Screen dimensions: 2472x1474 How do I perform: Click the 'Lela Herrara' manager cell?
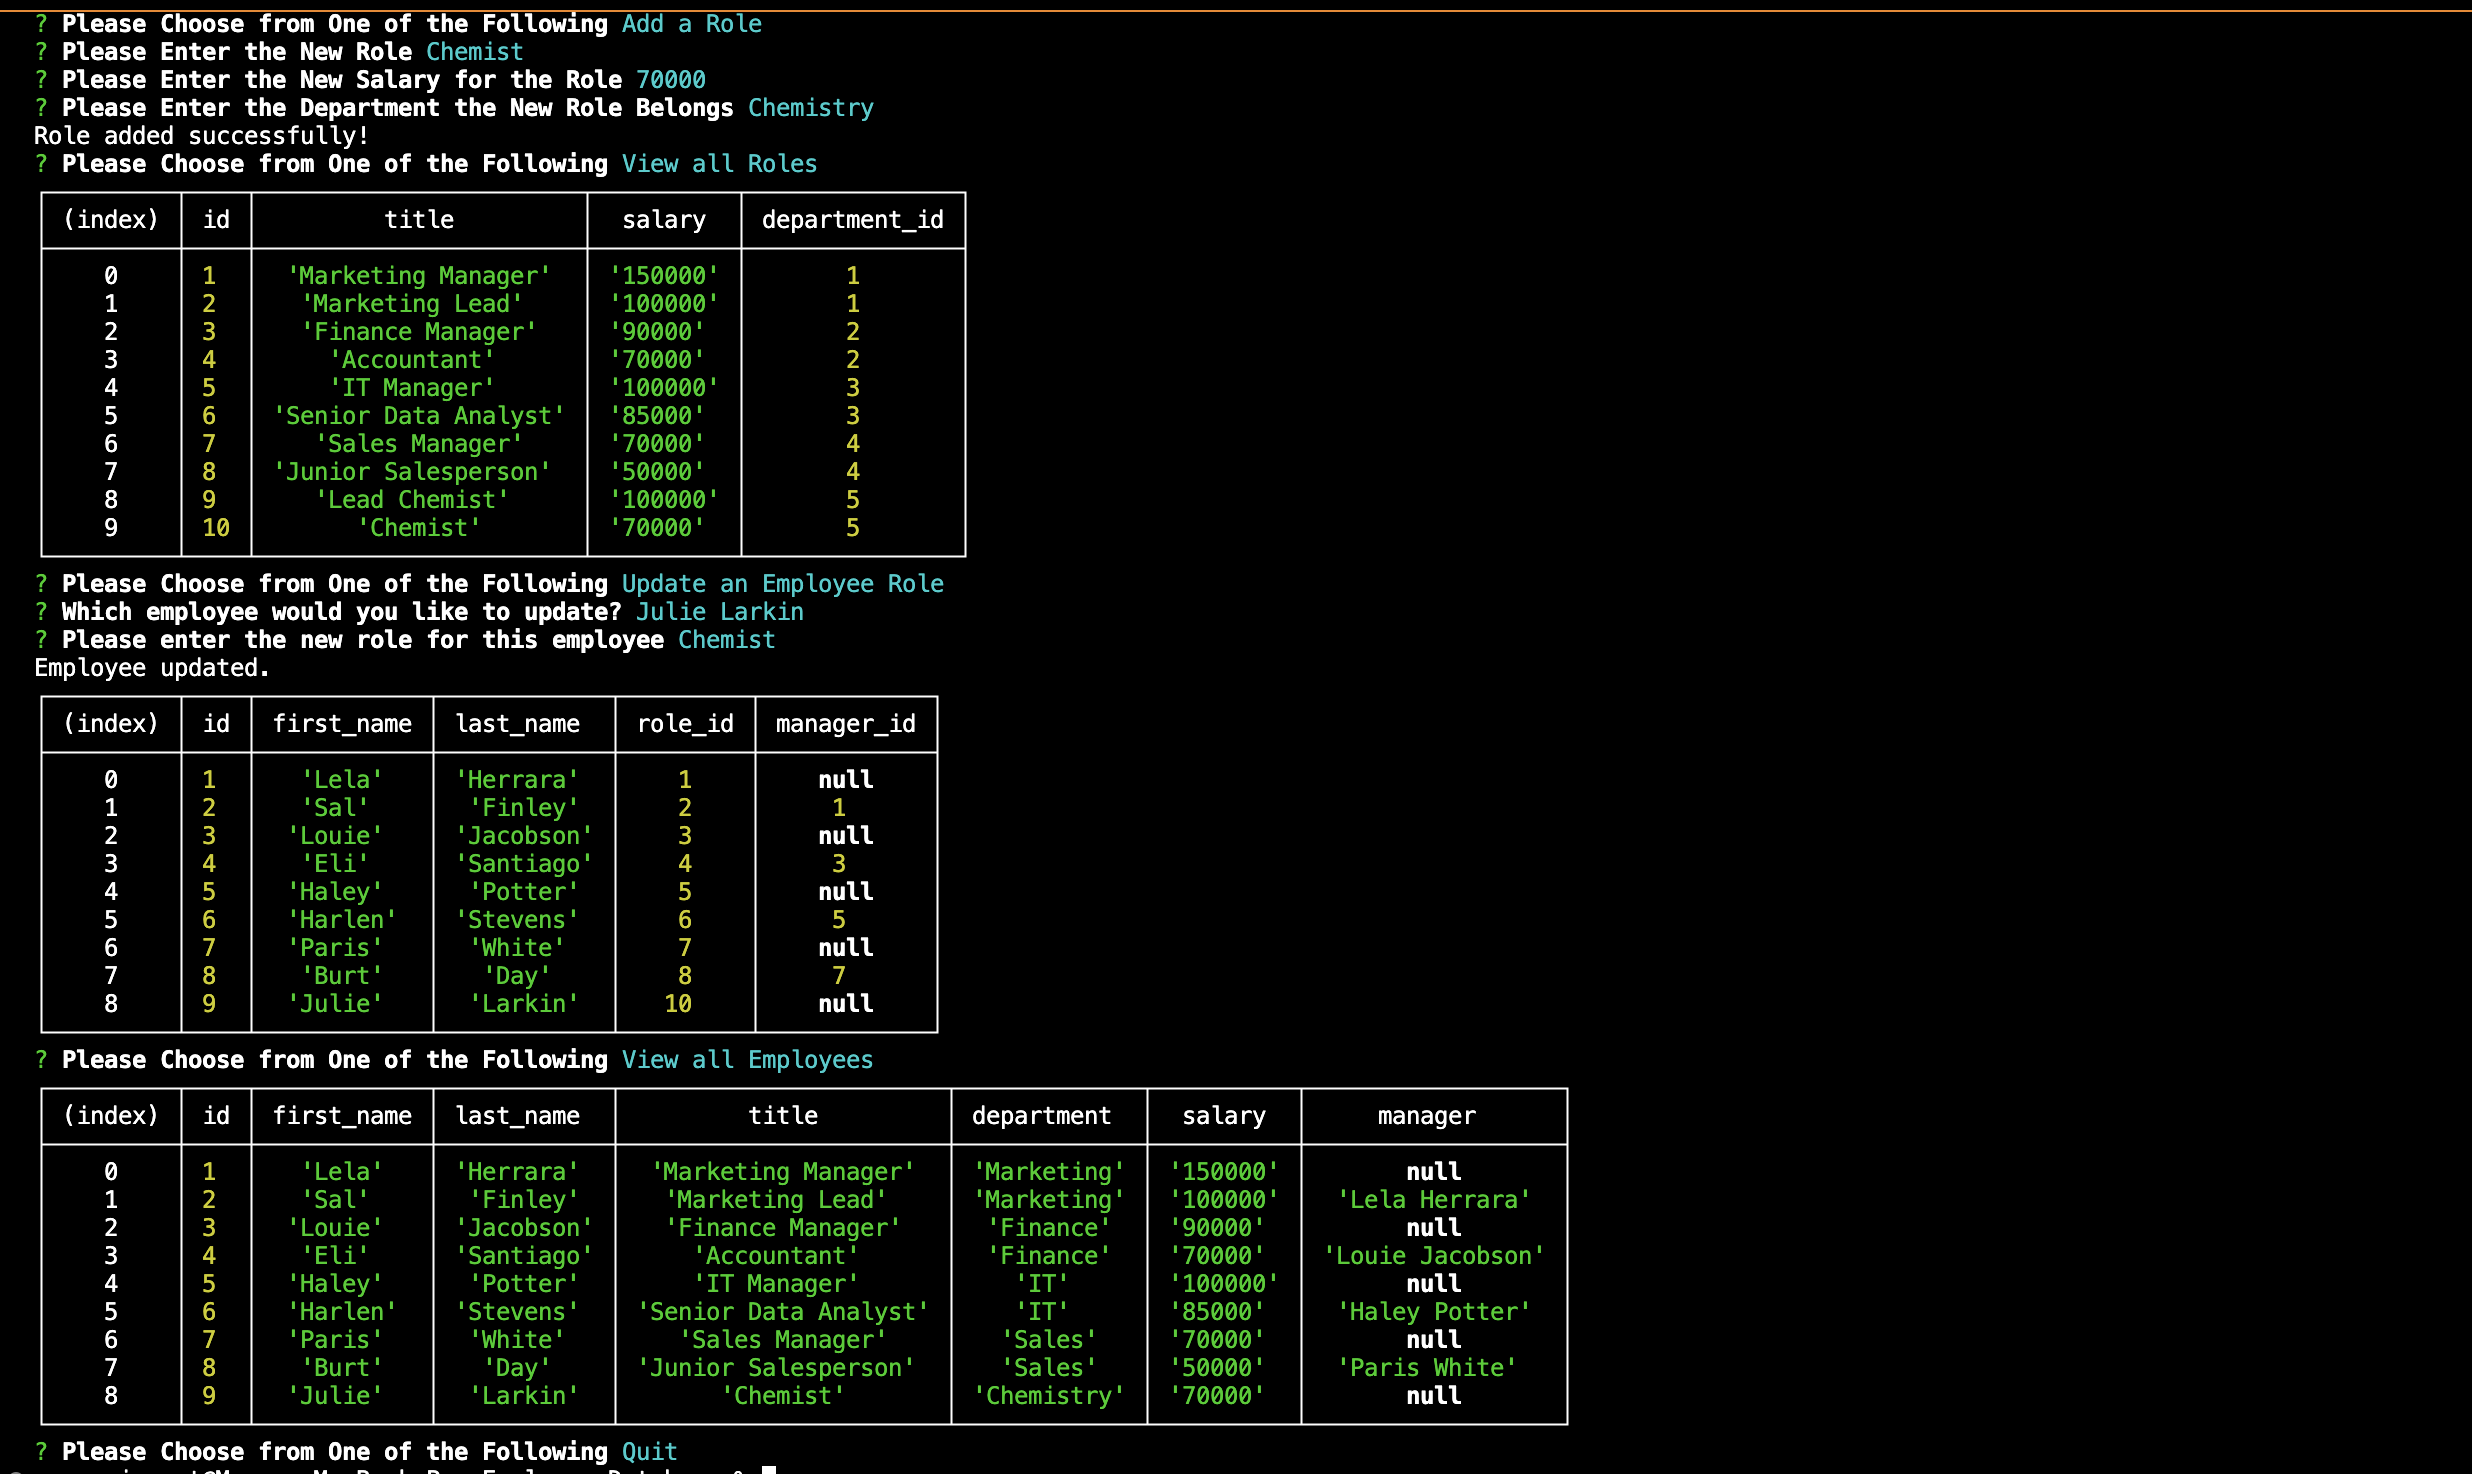[1433, 1200]
